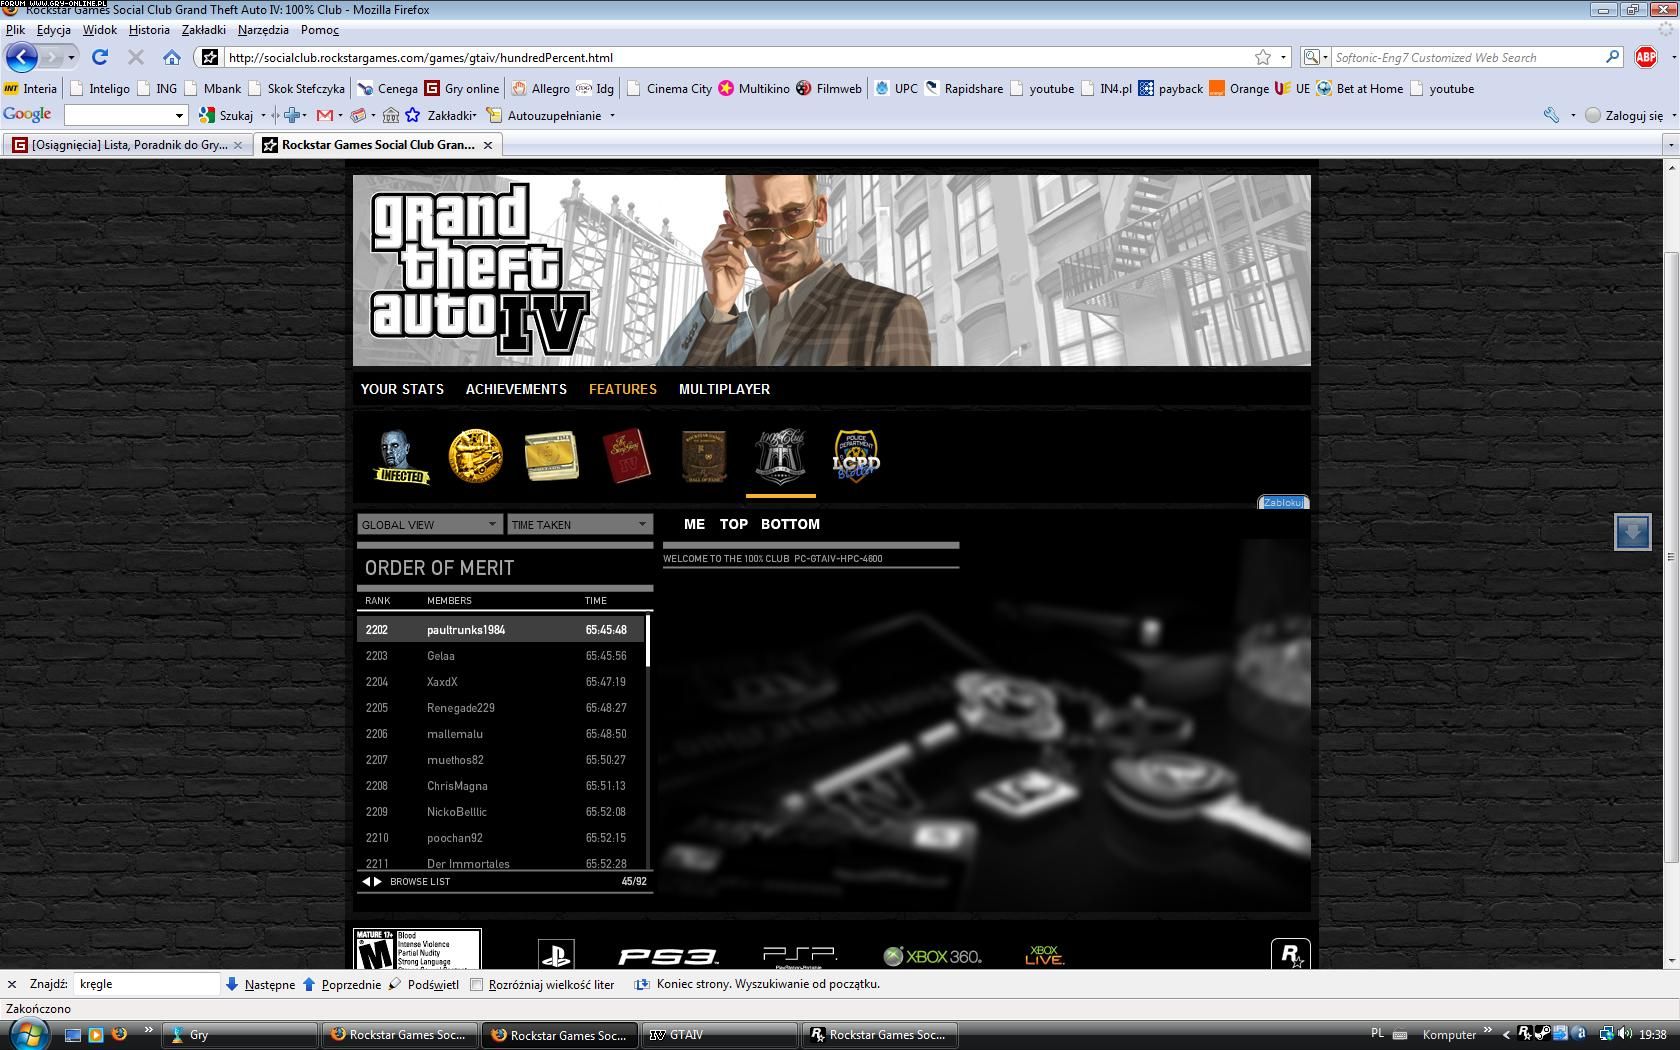This screenshot has height=1050, width=1680.
Task: Click the URL address field
Action: click(738, 57)
